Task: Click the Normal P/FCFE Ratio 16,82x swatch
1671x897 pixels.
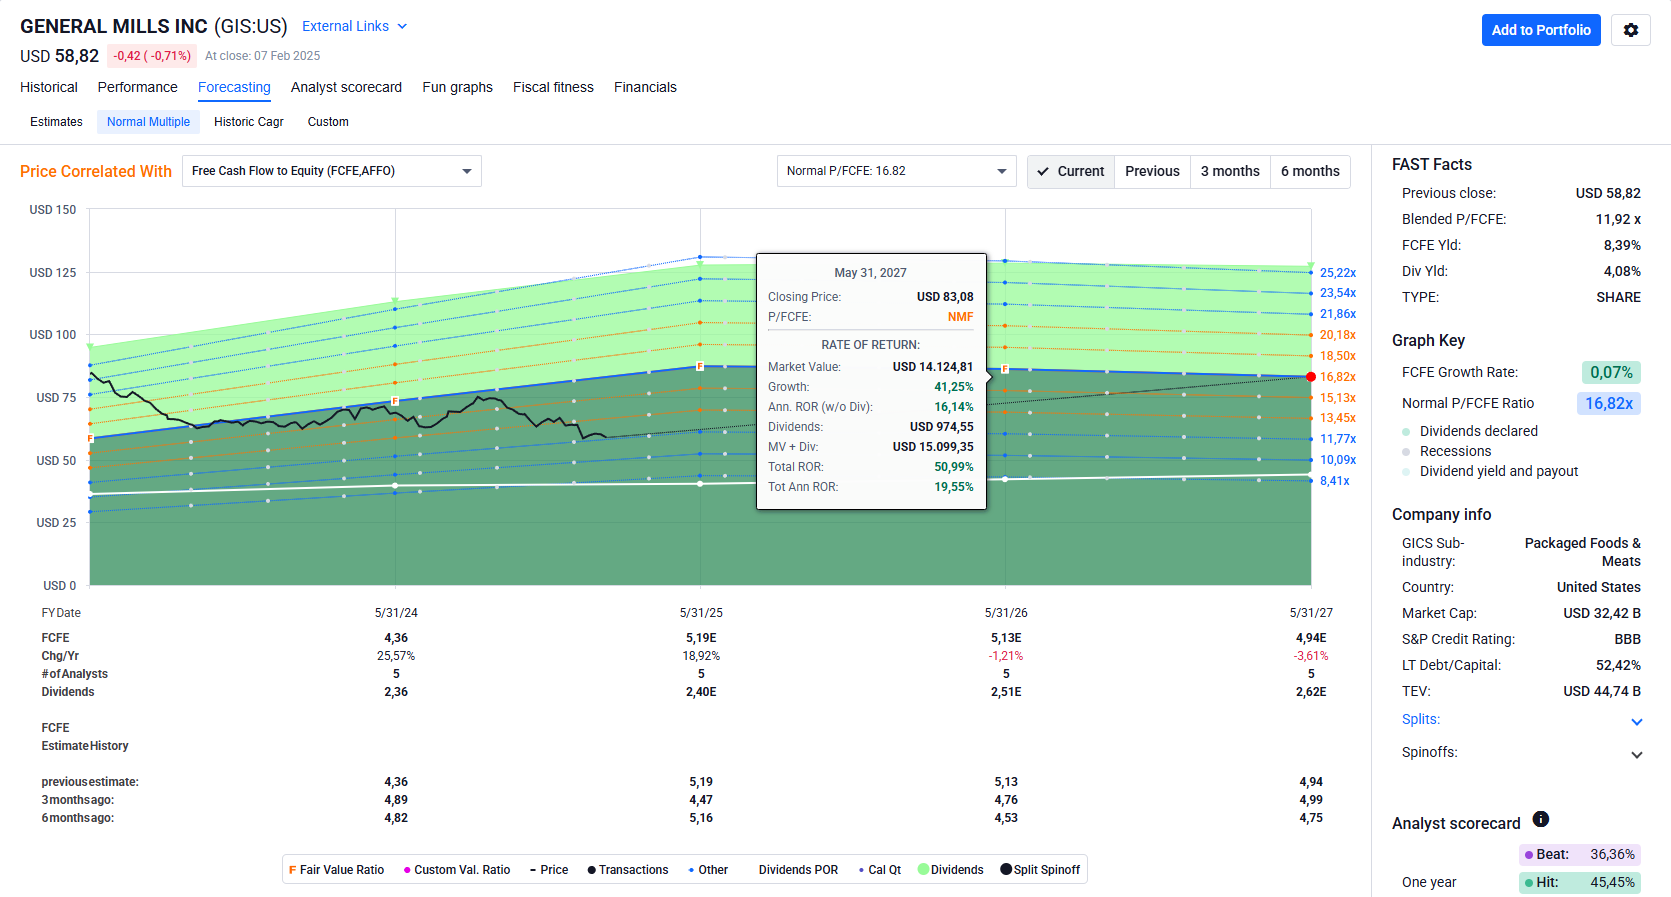Action: (1609, 403)
